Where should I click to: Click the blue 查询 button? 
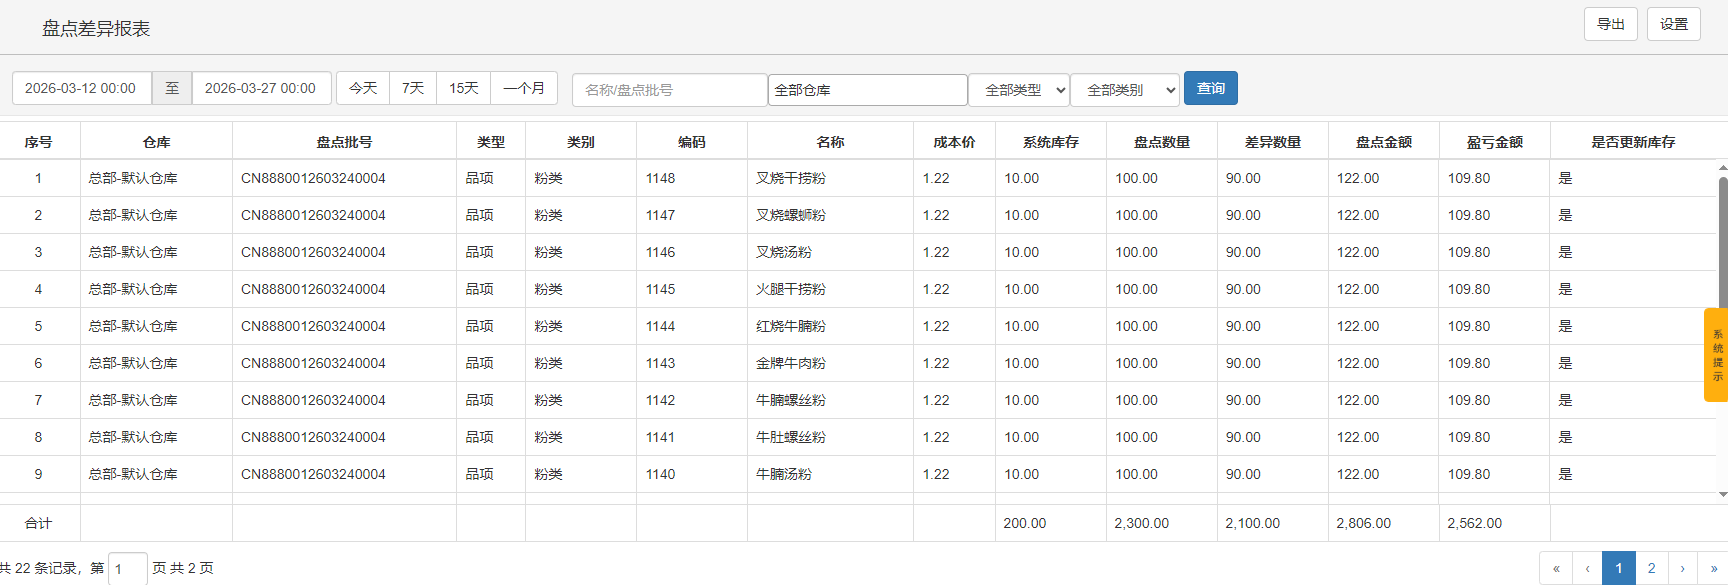1210,88
